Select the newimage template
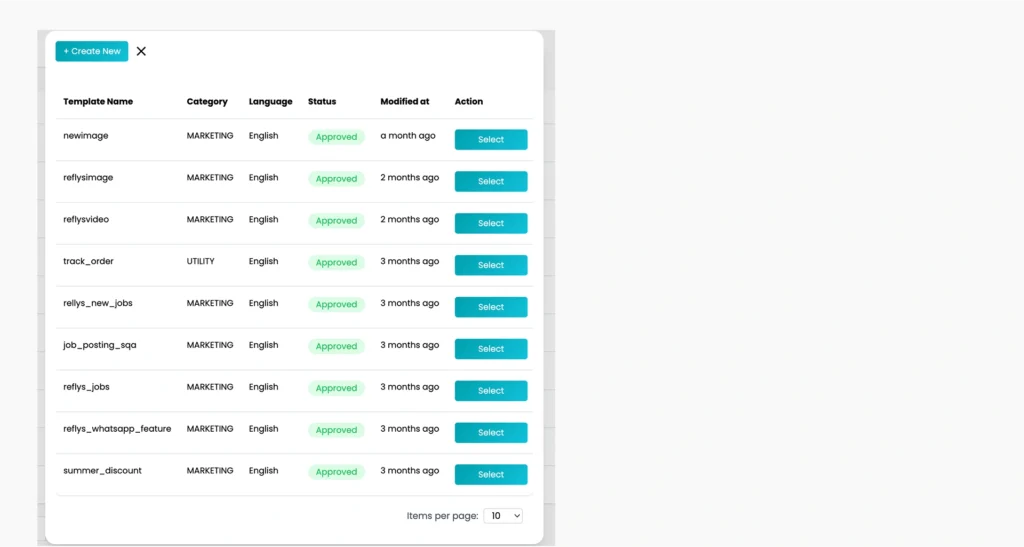The image size is (1024, 547). point(490,139)
